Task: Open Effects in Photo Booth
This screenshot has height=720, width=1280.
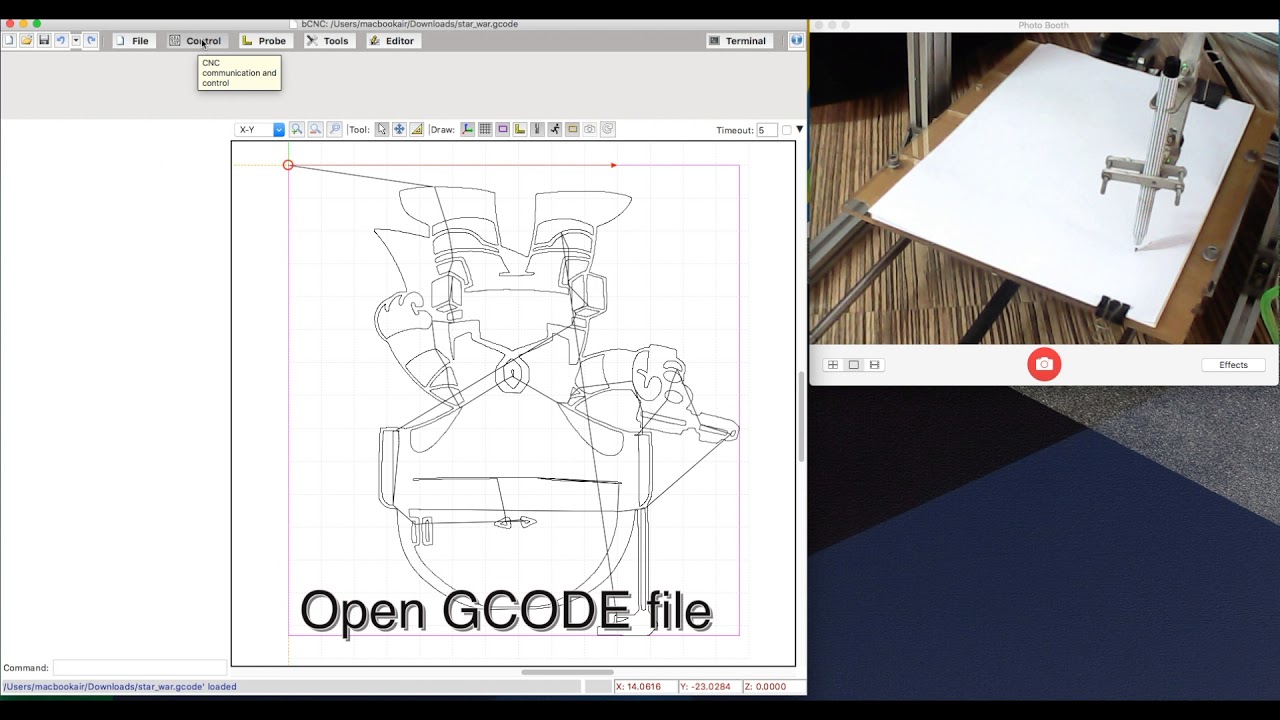Action: point(1233,365)
